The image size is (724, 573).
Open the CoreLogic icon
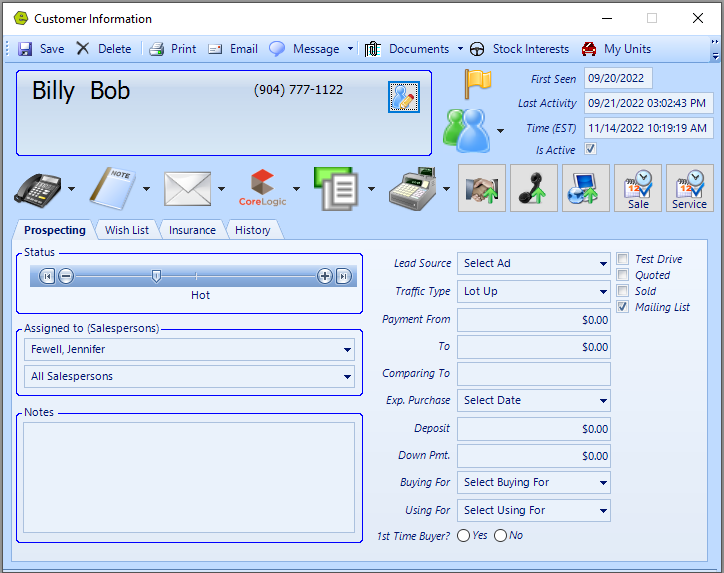(263, 188)
